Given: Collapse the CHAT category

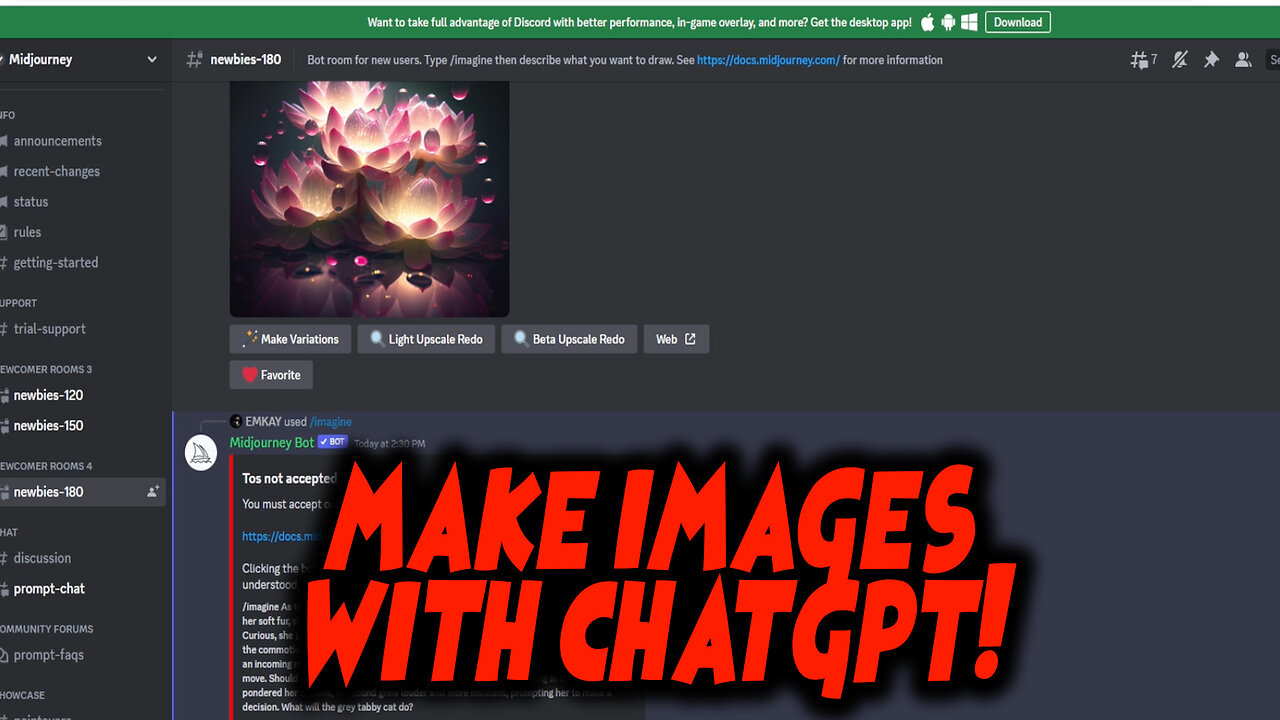Looking at the screenshot, I should point(9,532).
